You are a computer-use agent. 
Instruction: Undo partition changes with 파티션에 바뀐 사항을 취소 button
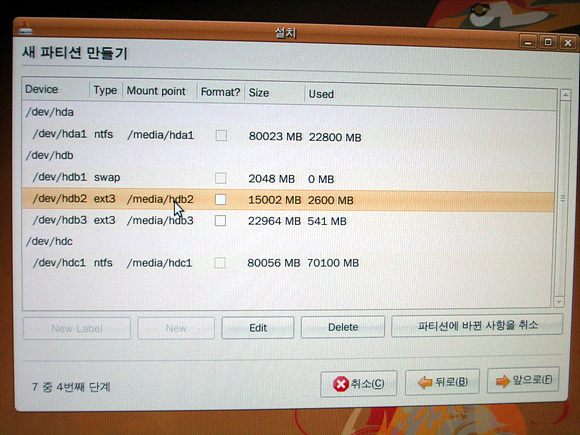pos(477,325)
